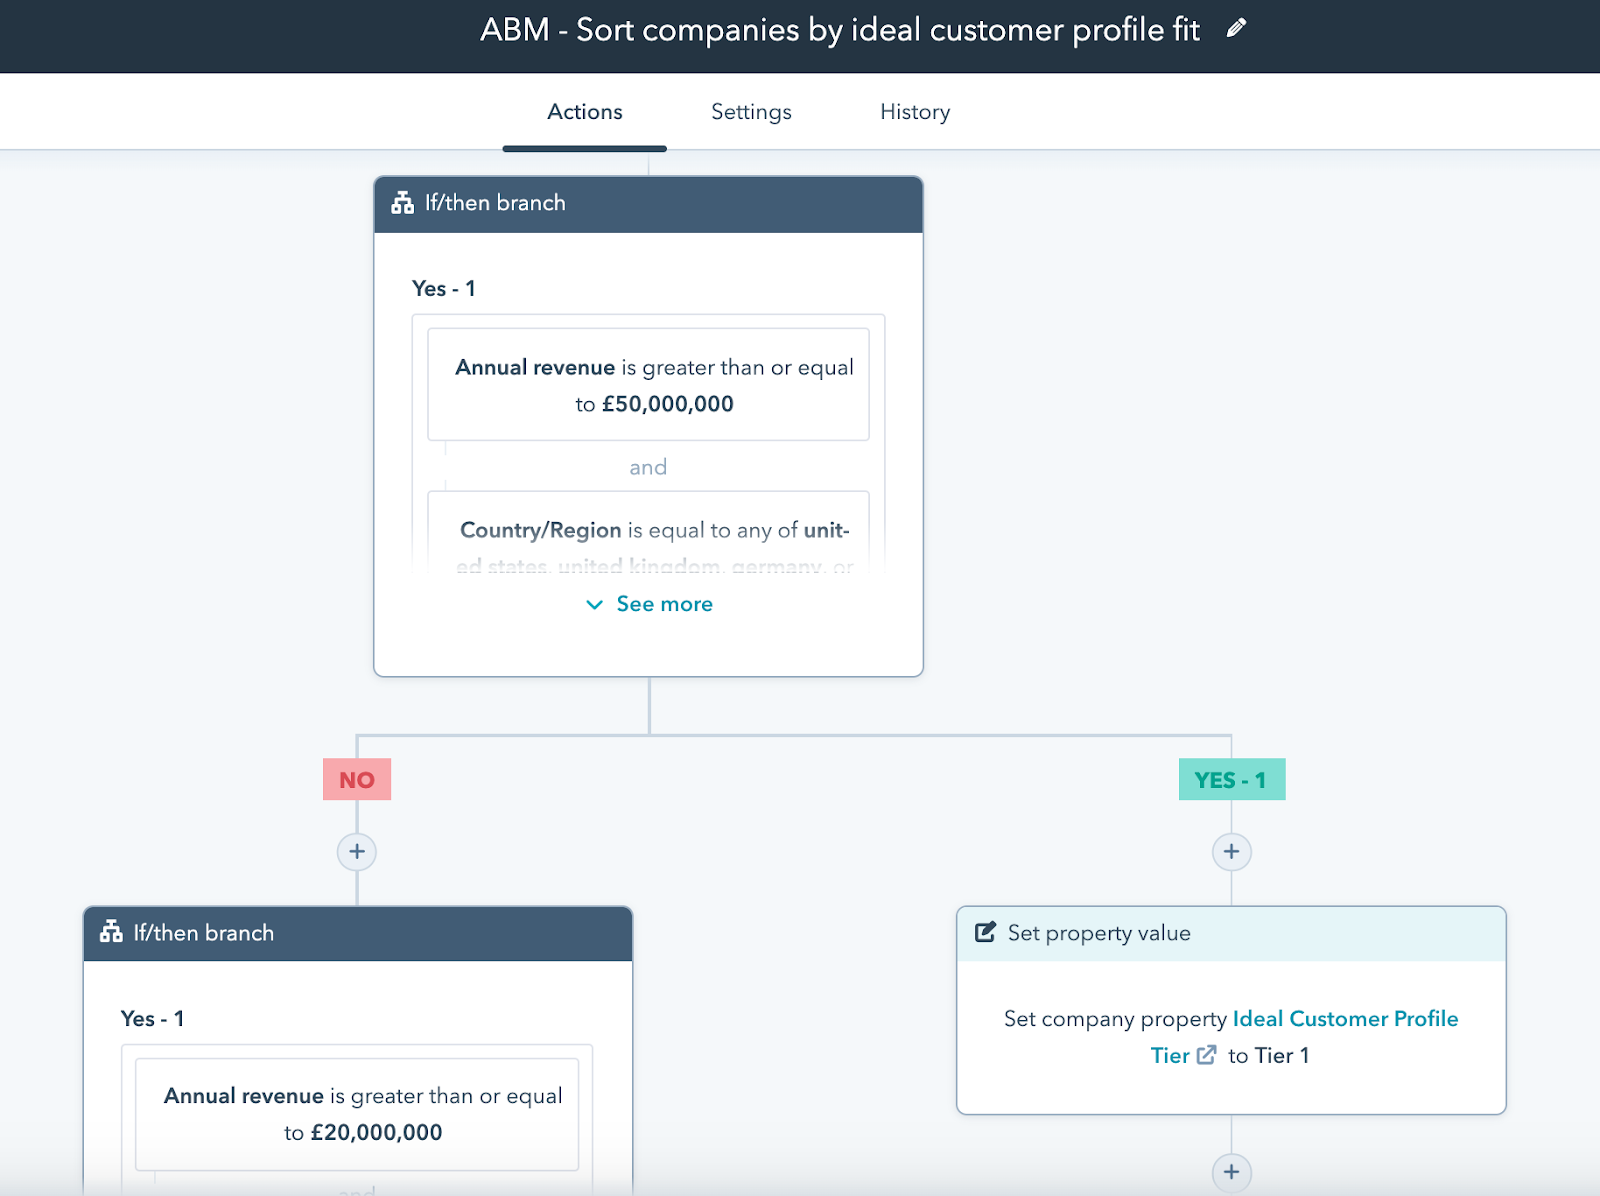Open the external link icon beside Tier
This screenshot has width=1600, height=1196.
point(1207,1055)
